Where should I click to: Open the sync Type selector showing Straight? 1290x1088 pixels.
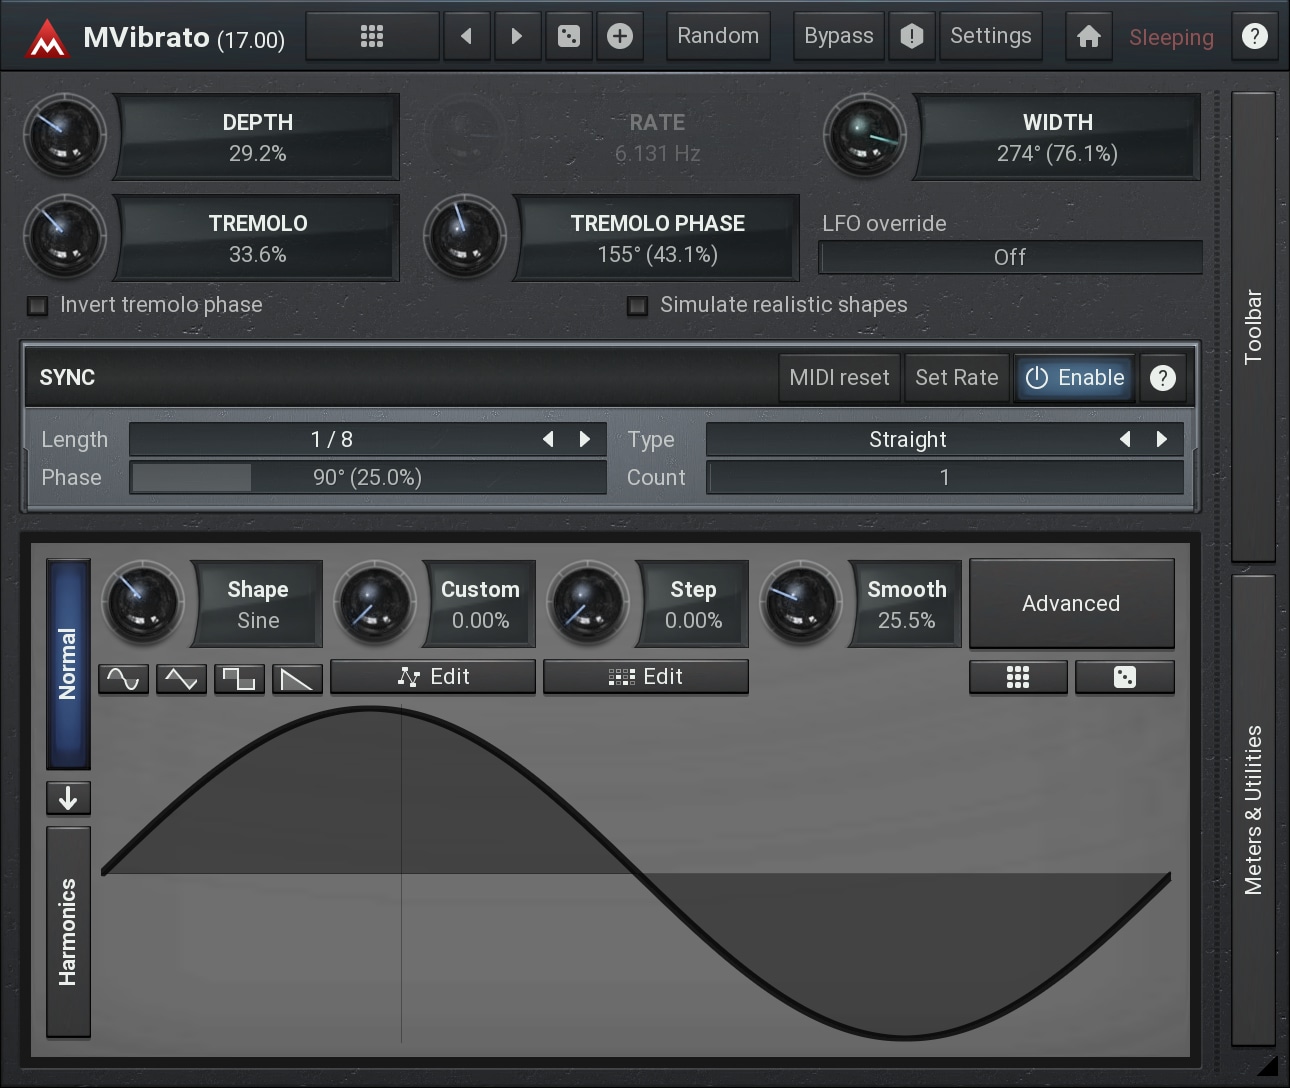click(907, 439)
